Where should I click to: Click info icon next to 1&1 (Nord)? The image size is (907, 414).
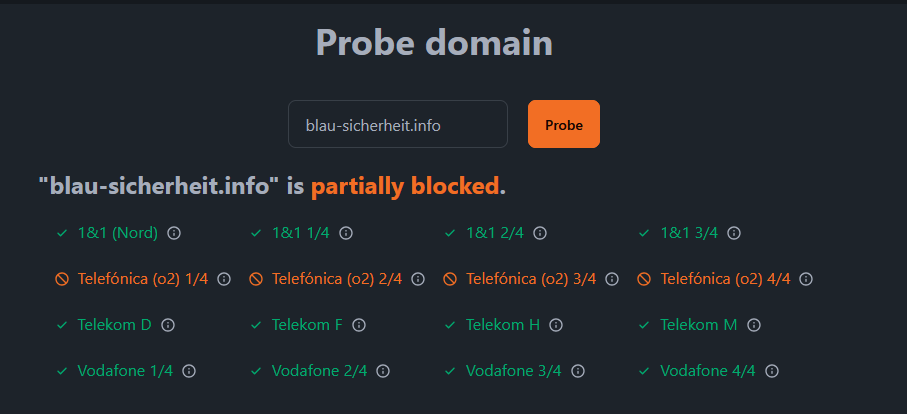174,233
